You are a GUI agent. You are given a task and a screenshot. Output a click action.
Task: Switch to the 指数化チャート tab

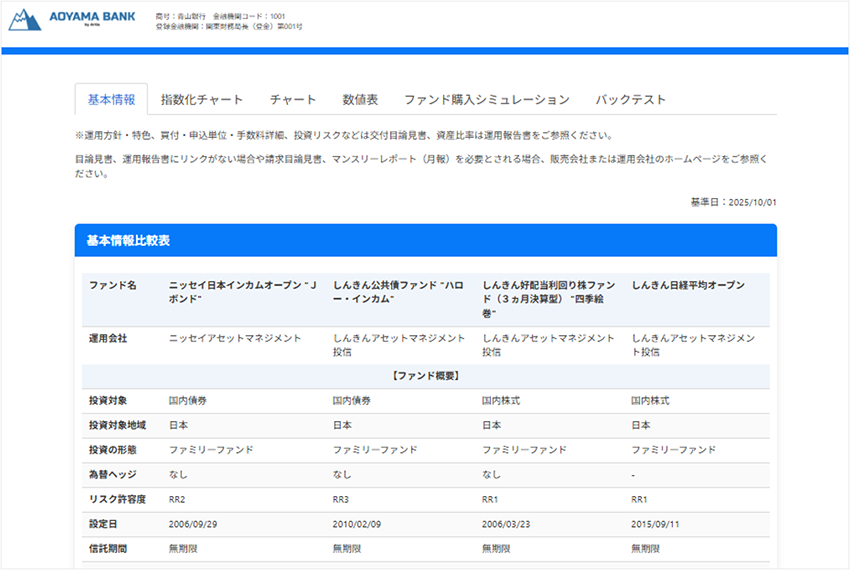tap(202, 100)
